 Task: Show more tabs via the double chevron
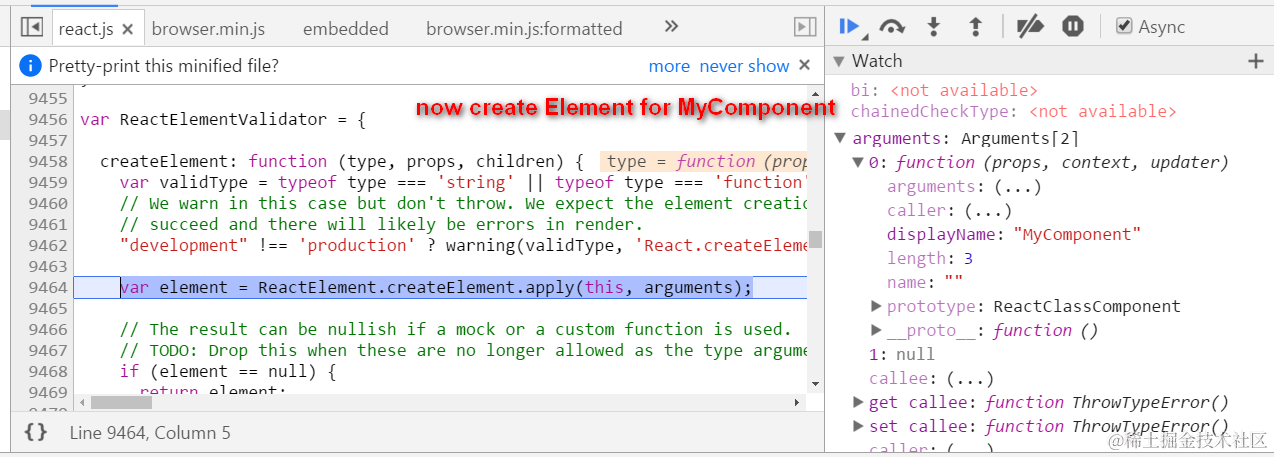671,27
